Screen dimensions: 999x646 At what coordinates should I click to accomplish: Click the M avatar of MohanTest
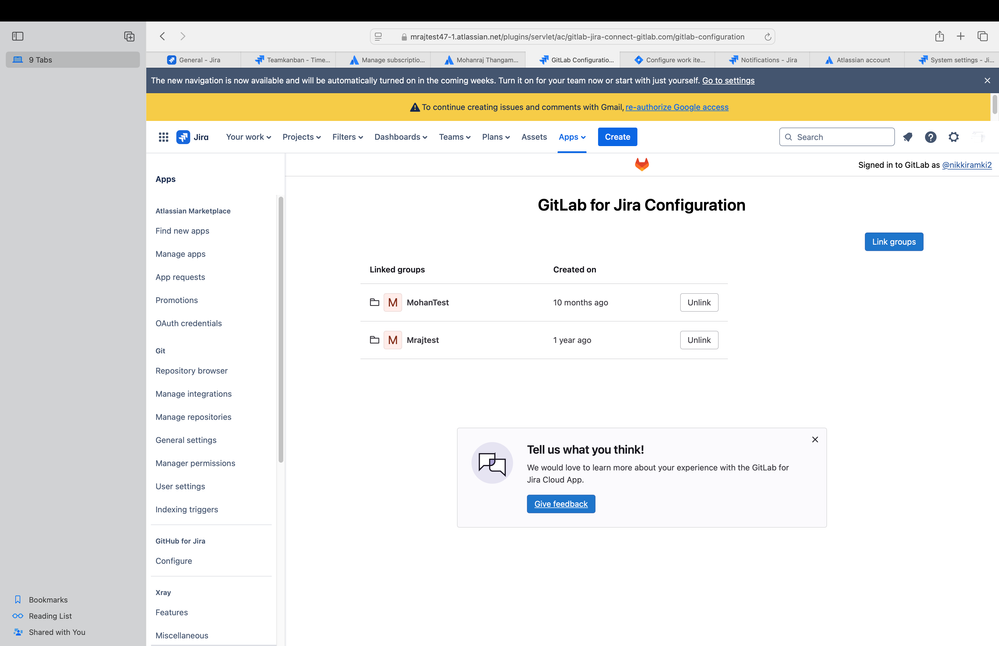pyautogui.click(x=392, y=302)
